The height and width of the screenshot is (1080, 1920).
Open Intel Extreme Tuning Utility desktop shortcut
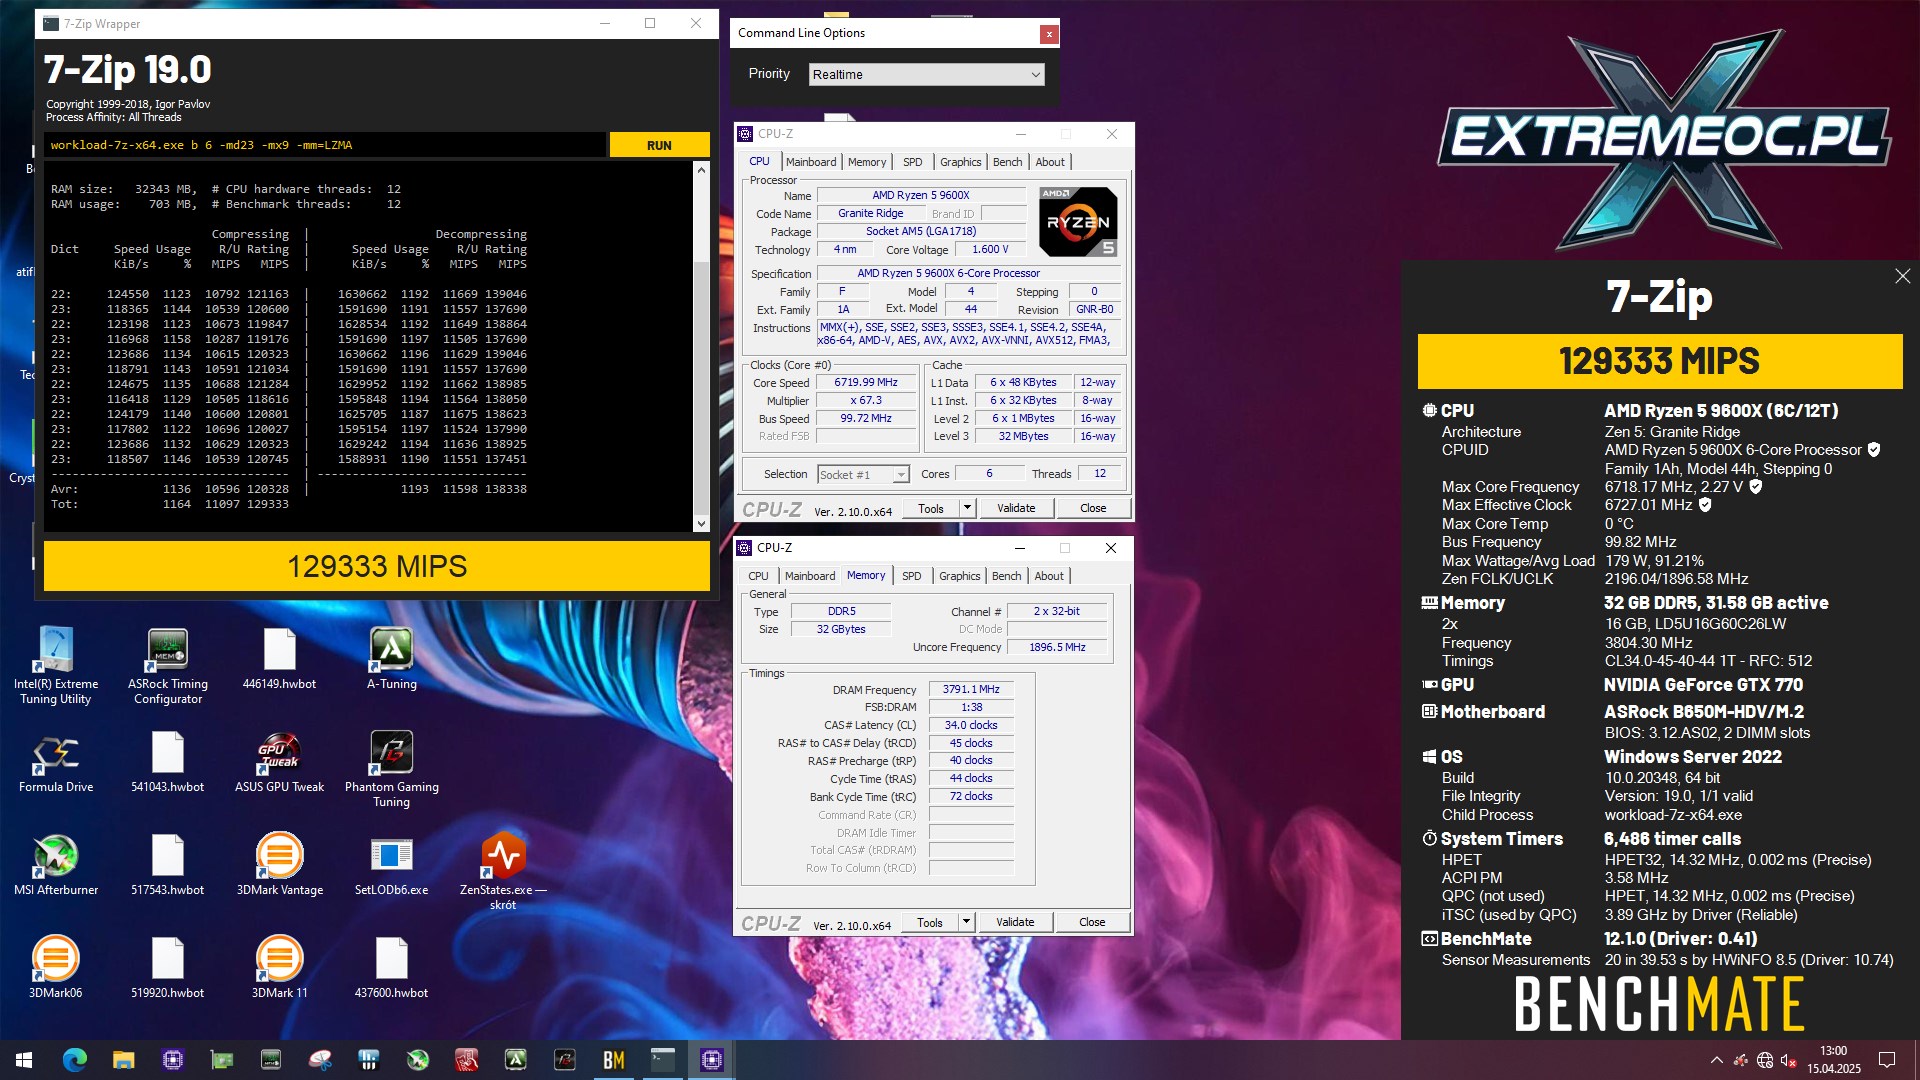tap(56, 665)
